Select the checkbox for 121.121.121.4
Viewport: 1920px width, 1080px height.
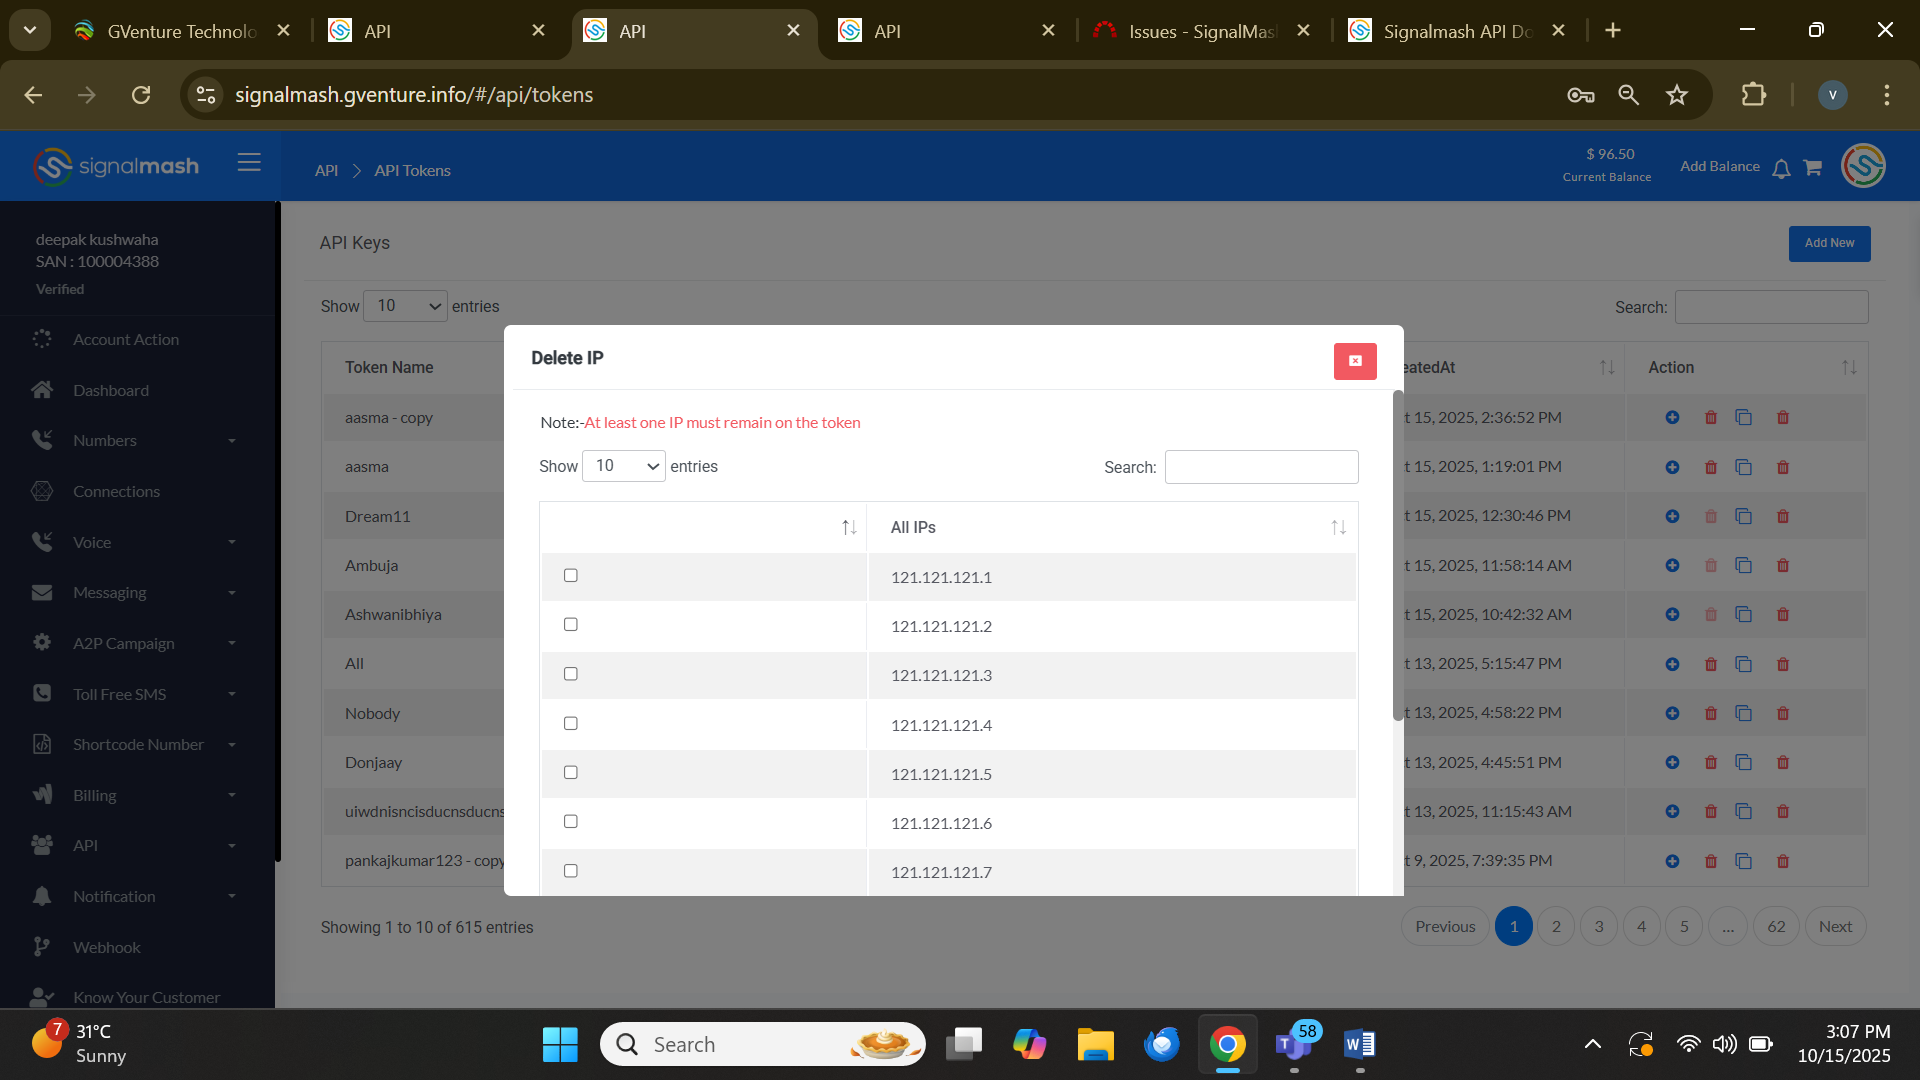571,724
